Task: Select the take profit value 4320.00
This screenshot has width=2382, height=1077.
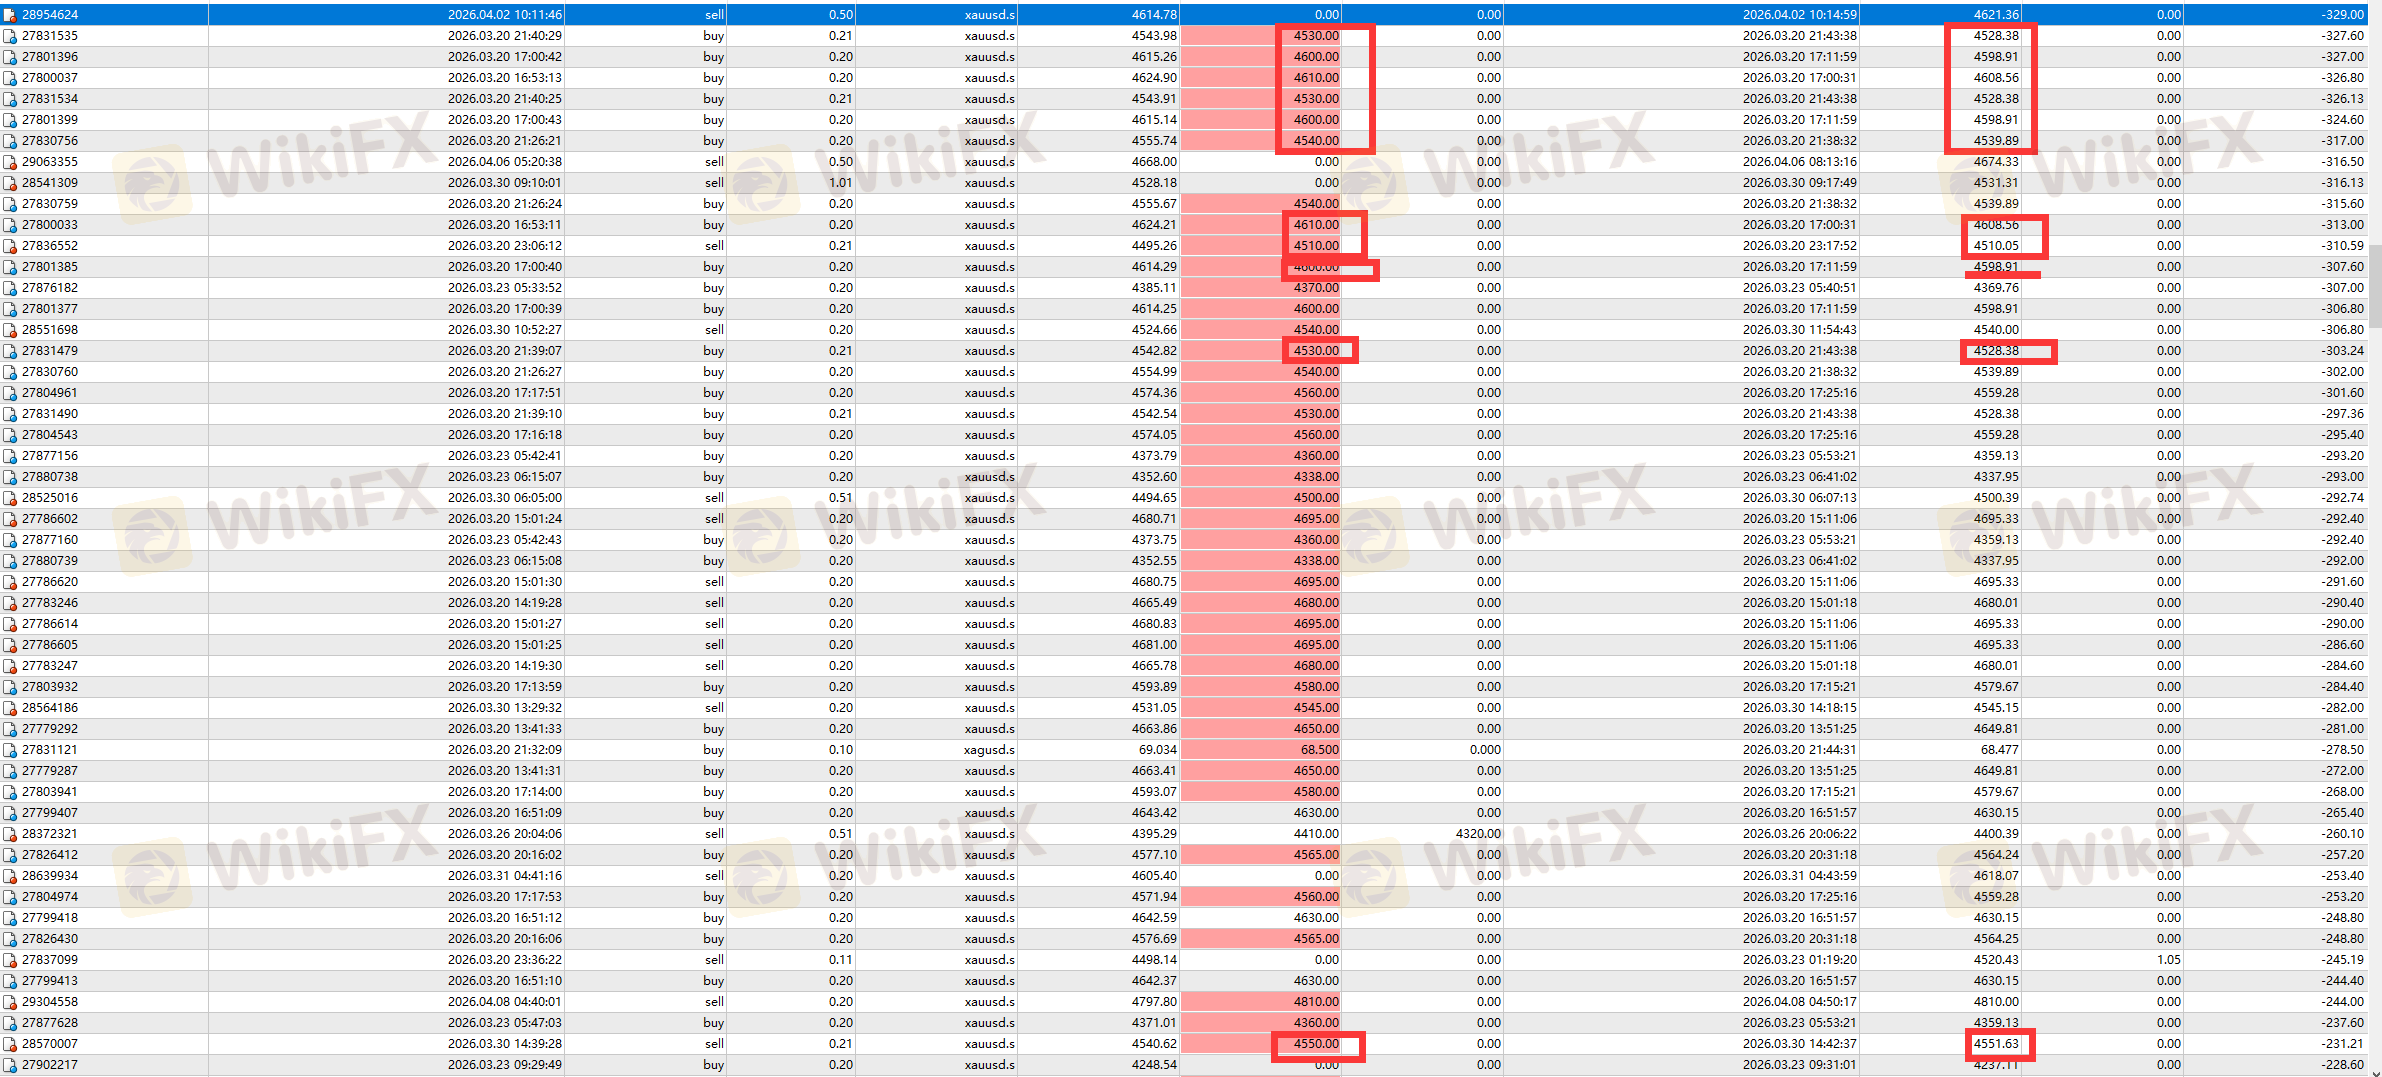Action: (x=1478, y=834)
